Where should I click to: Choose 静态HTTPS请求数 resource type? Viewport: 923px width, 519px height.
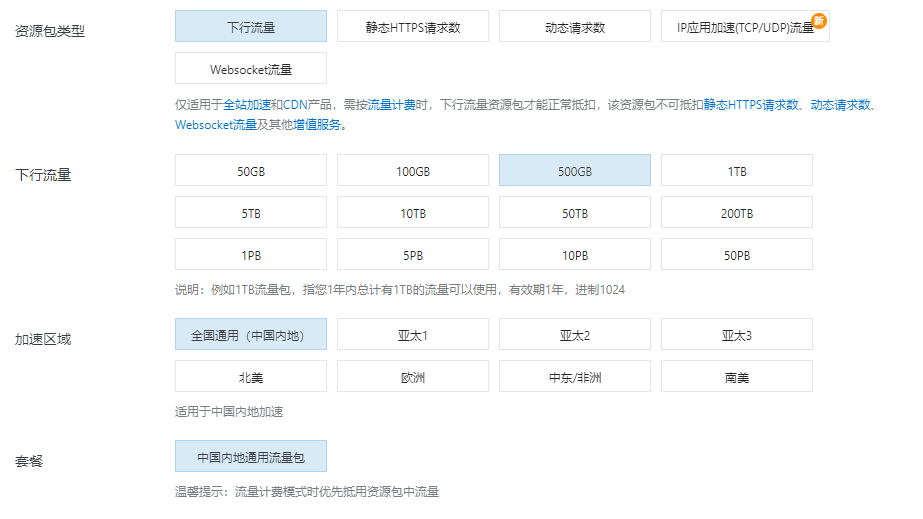[x=412, y=27]
